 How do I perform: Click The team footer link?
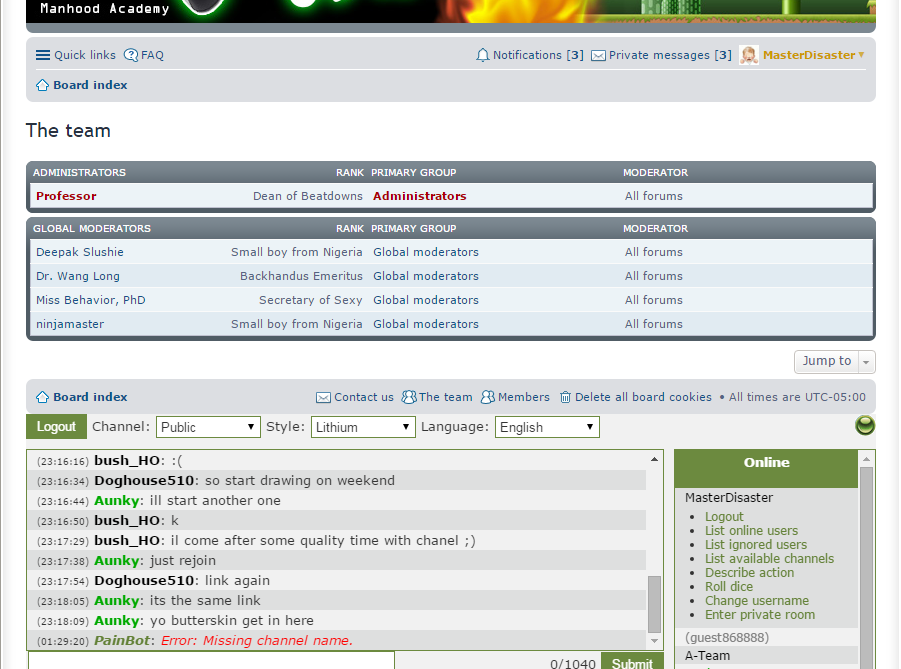coord(445,397)
